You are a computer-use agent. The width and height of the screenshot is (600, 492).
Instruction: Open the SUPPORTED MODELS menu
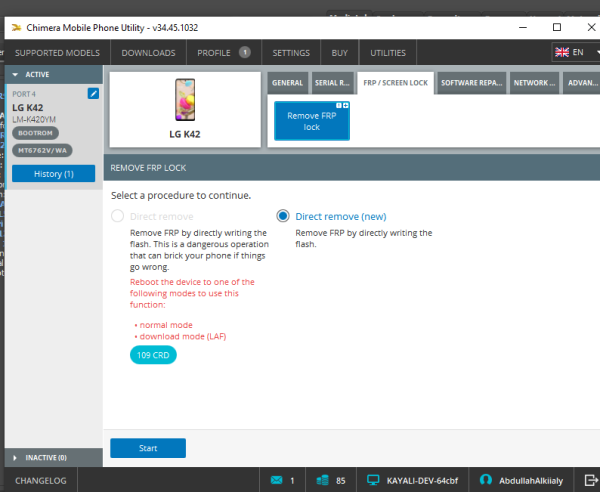click(x=57, y=53)
